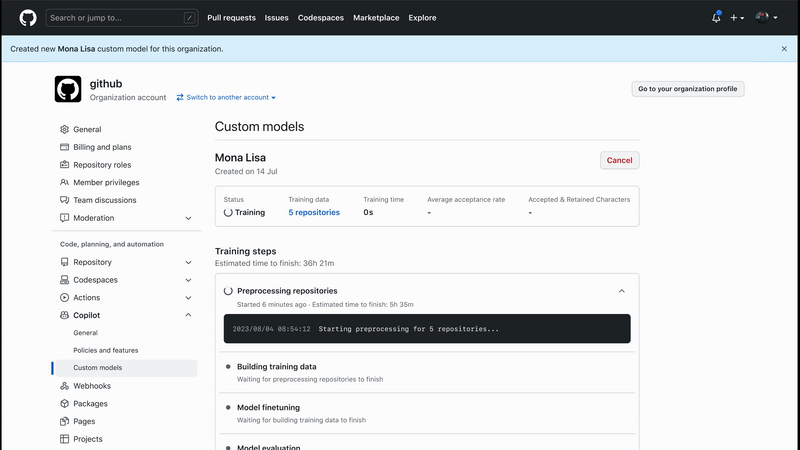This screenshot has height=450, width=800.
Task: Click the Billing and plans icon
Action: point(65,147)
